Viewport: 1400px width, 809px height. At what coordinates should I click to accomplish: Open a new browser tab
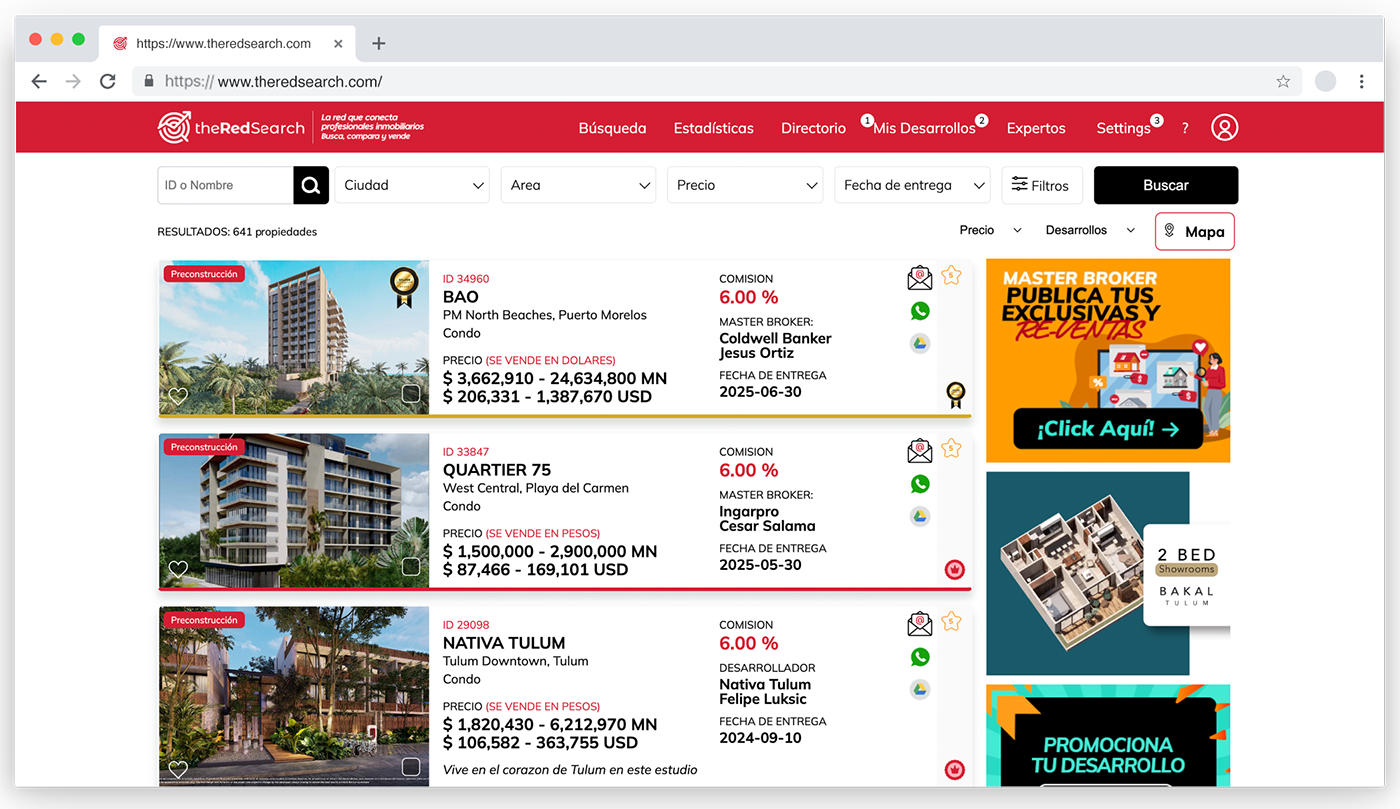tap(378, 43)
